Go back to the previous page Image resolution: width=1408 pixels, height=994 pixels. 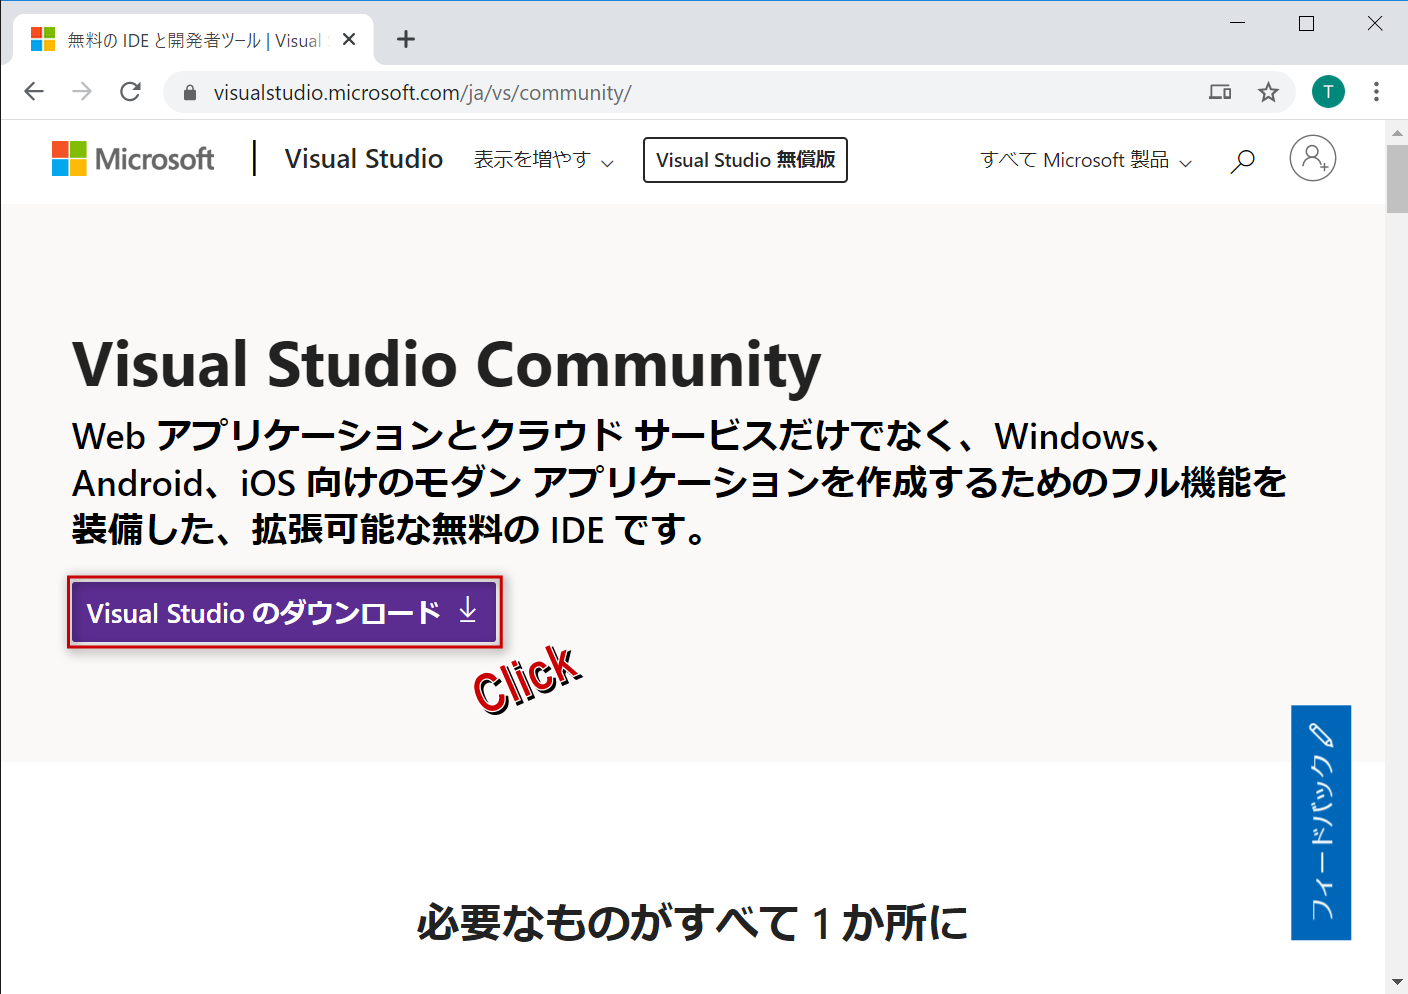[x=34, y=92]
